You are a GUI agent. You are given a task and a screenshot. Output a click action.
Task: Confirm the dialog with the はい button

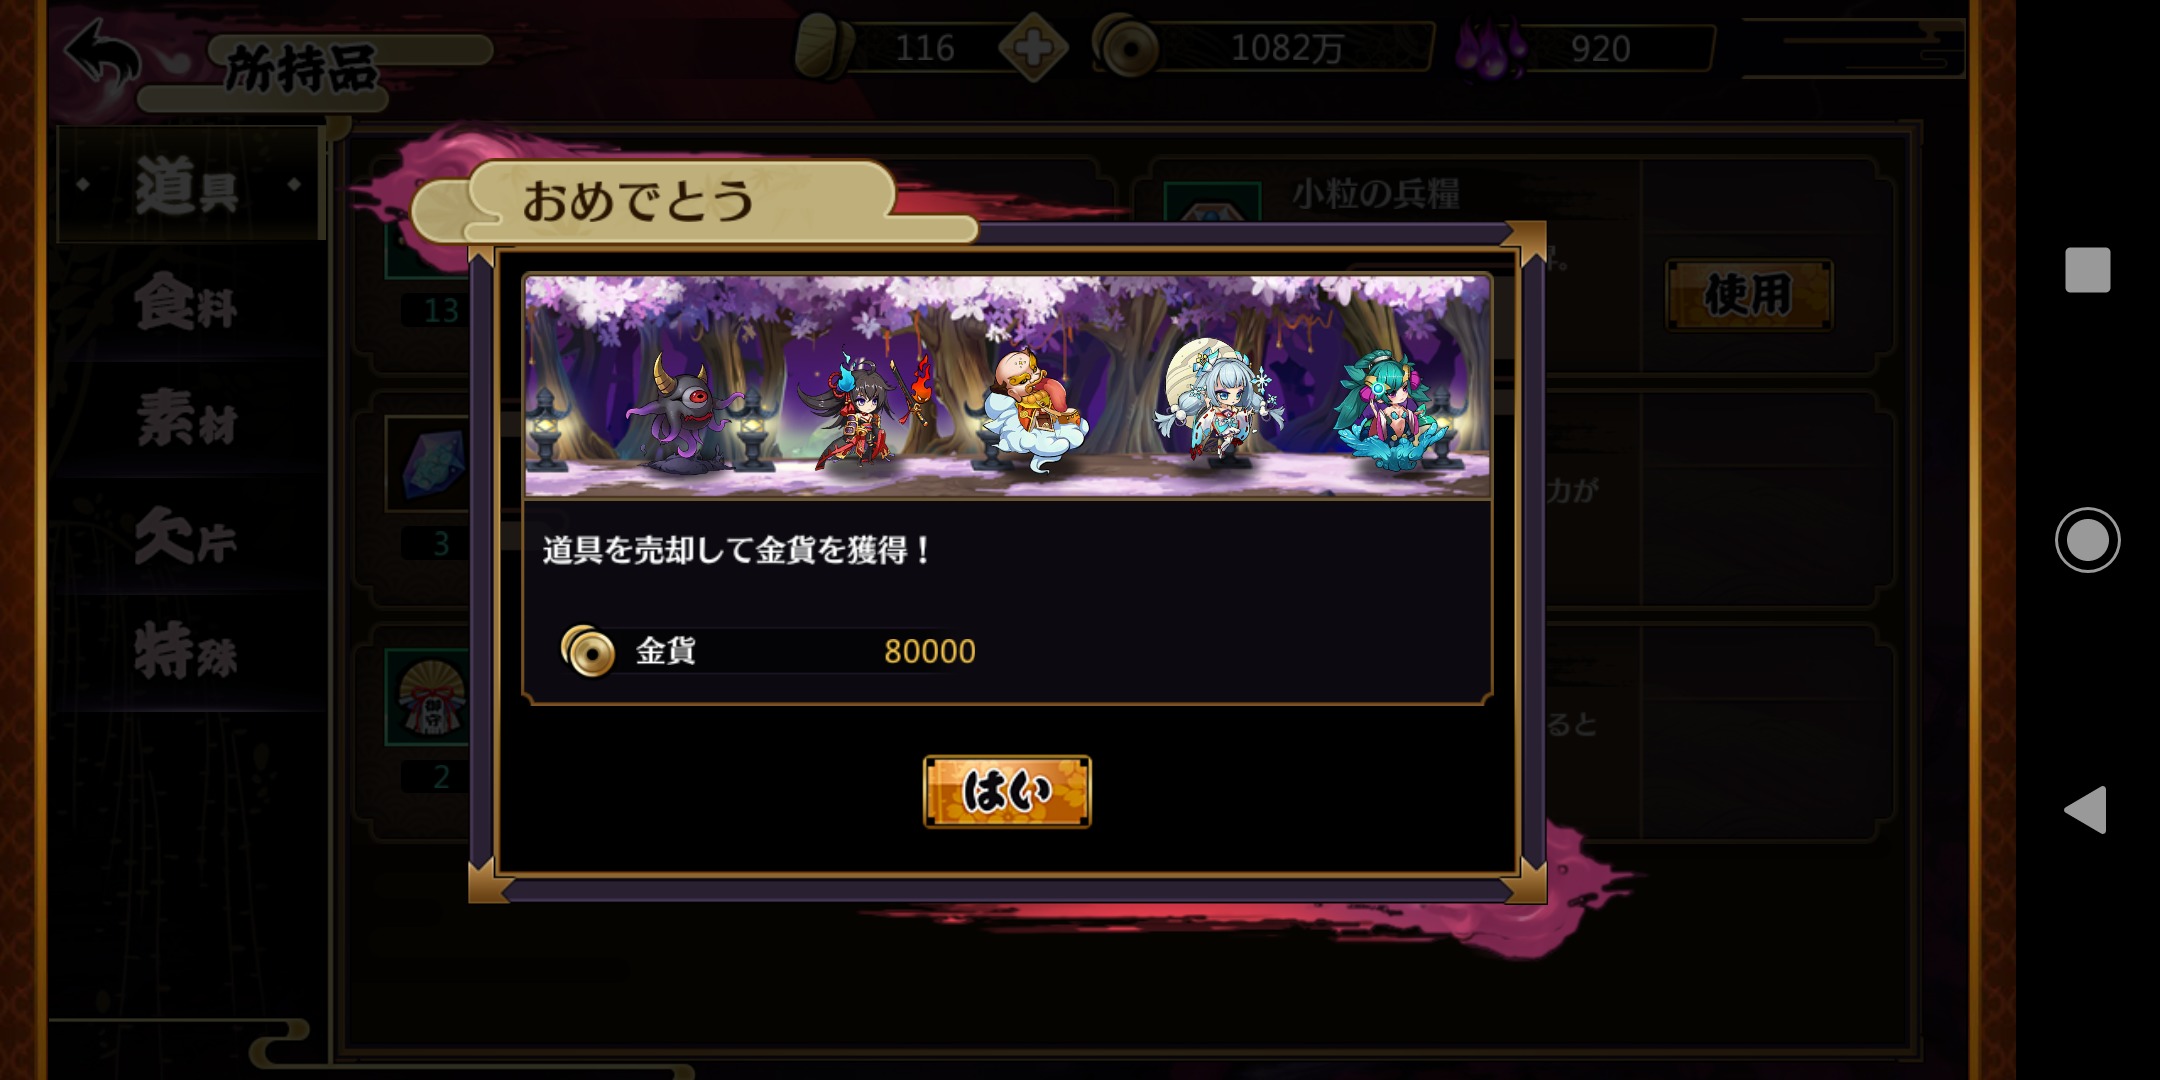click(1006, 791)
